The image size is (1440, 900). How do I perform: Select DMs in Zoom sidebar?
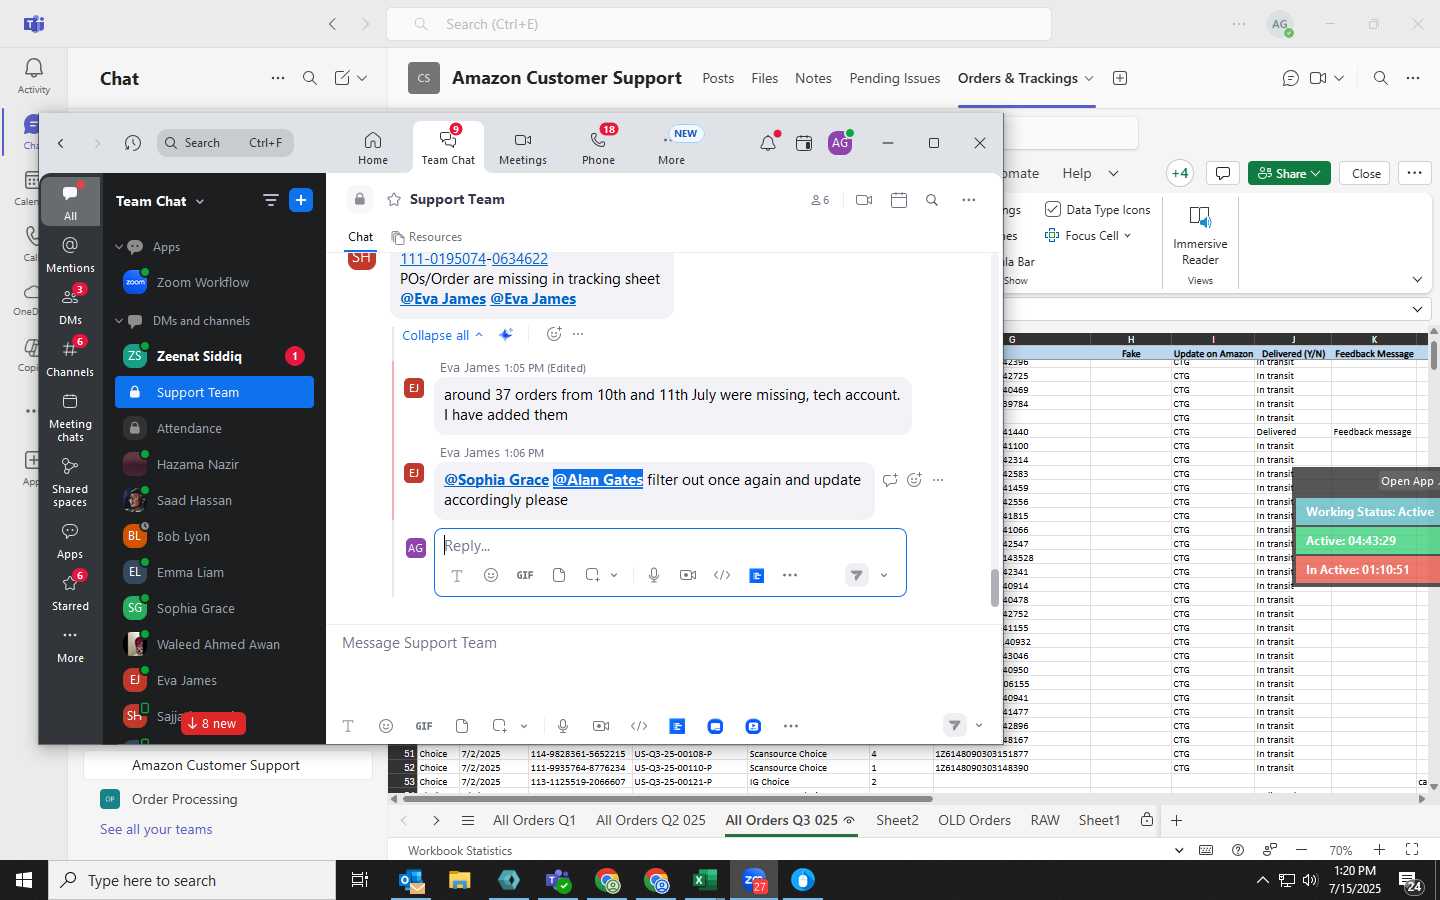70,306
